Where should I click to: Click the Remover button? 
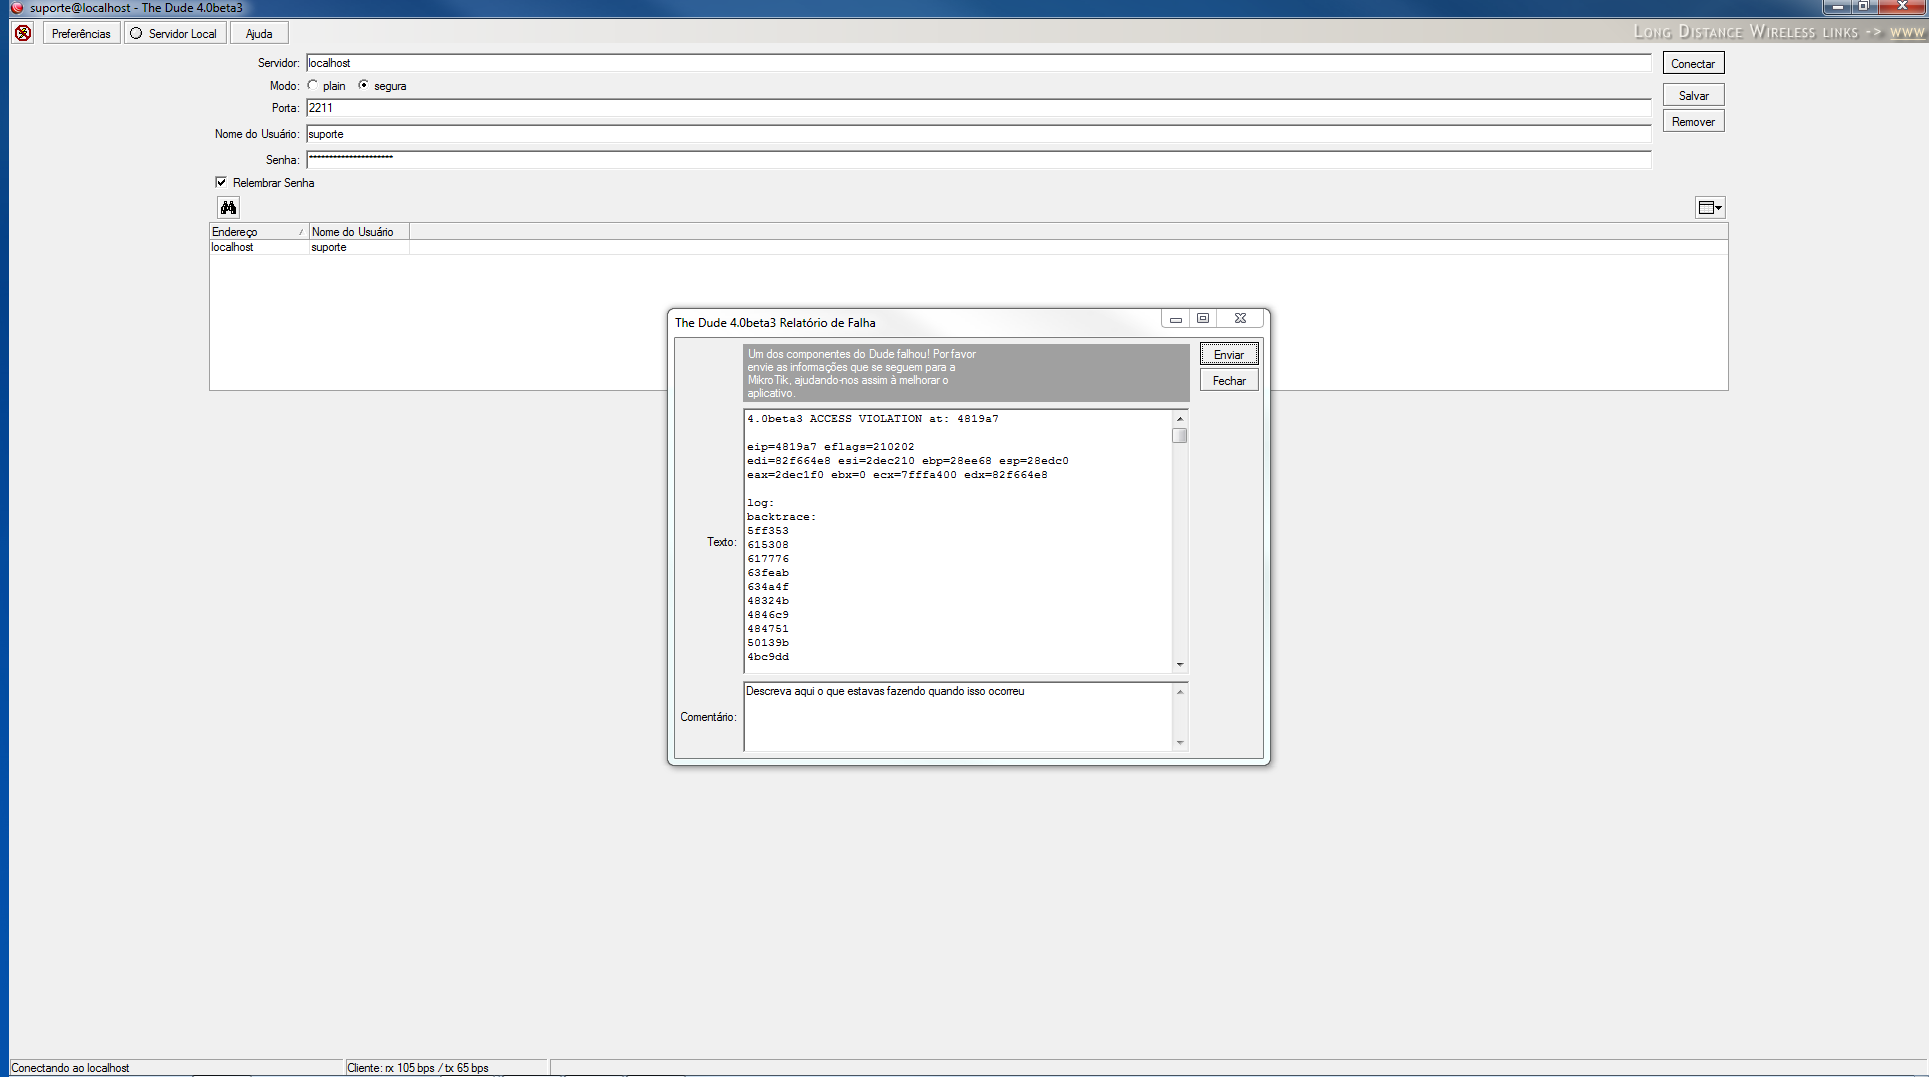pyautogui.click(x=1693, y=121)
